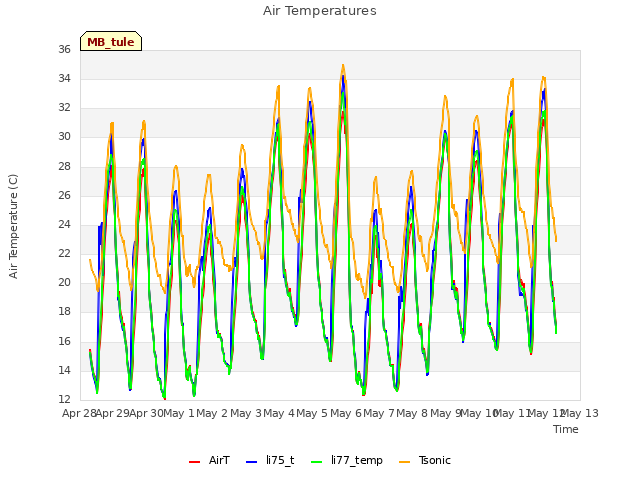Screen dimensions: 640x480
Task: Click the May 6 x-axis tick label
Action: 346,413
